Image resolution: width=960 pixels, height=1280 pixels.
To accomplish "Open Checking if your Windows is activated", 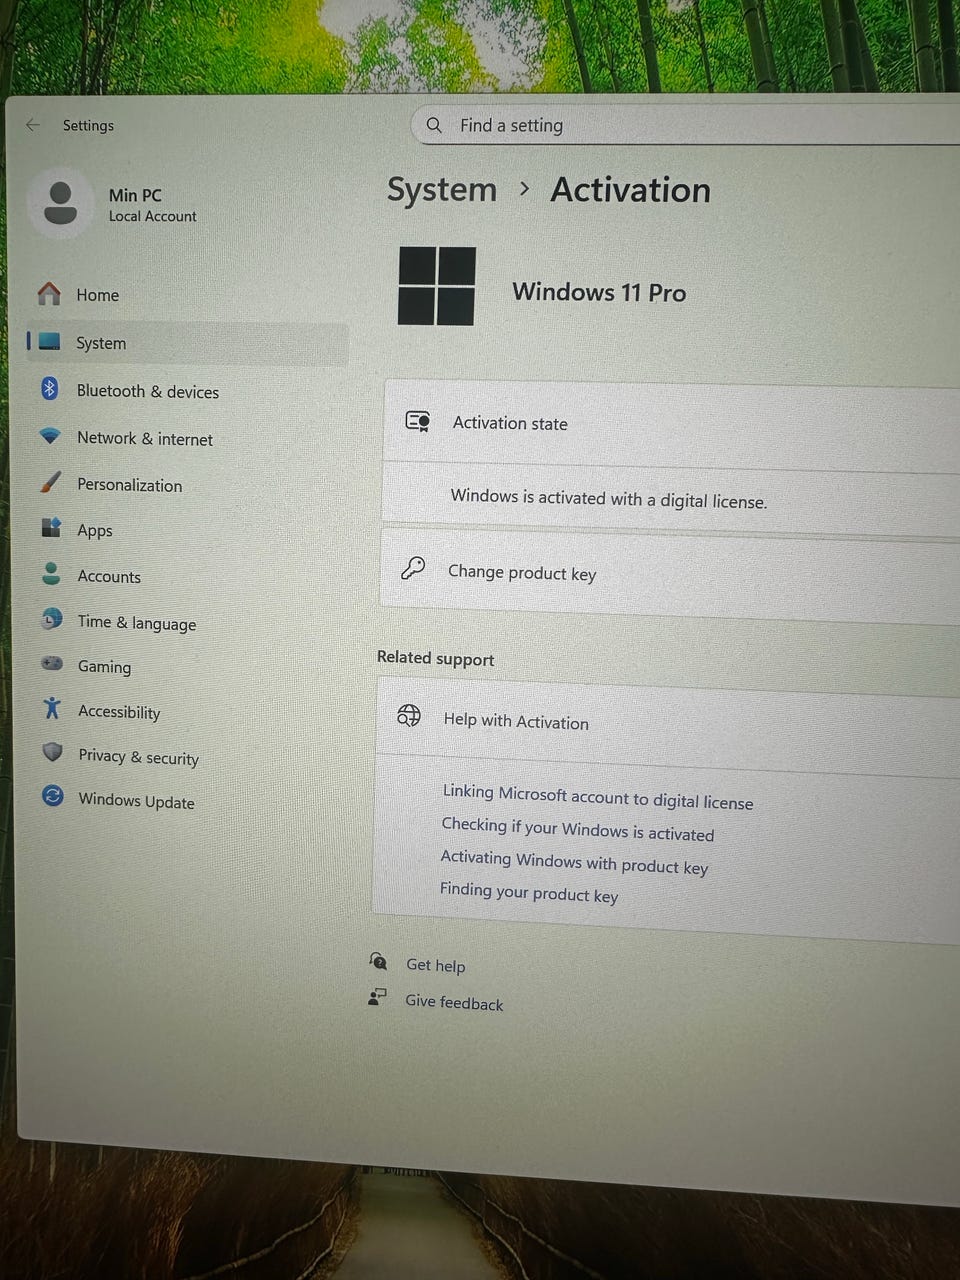I will (x=578, y=829).
